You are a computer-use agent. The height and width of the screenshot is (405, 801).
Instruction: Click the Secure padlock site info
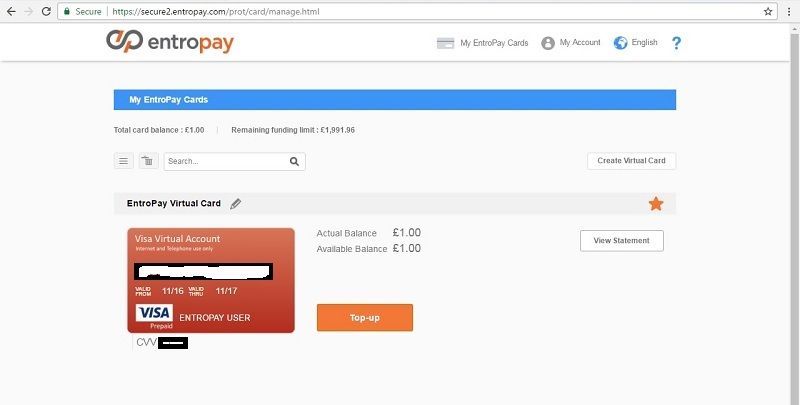[82, 11]
